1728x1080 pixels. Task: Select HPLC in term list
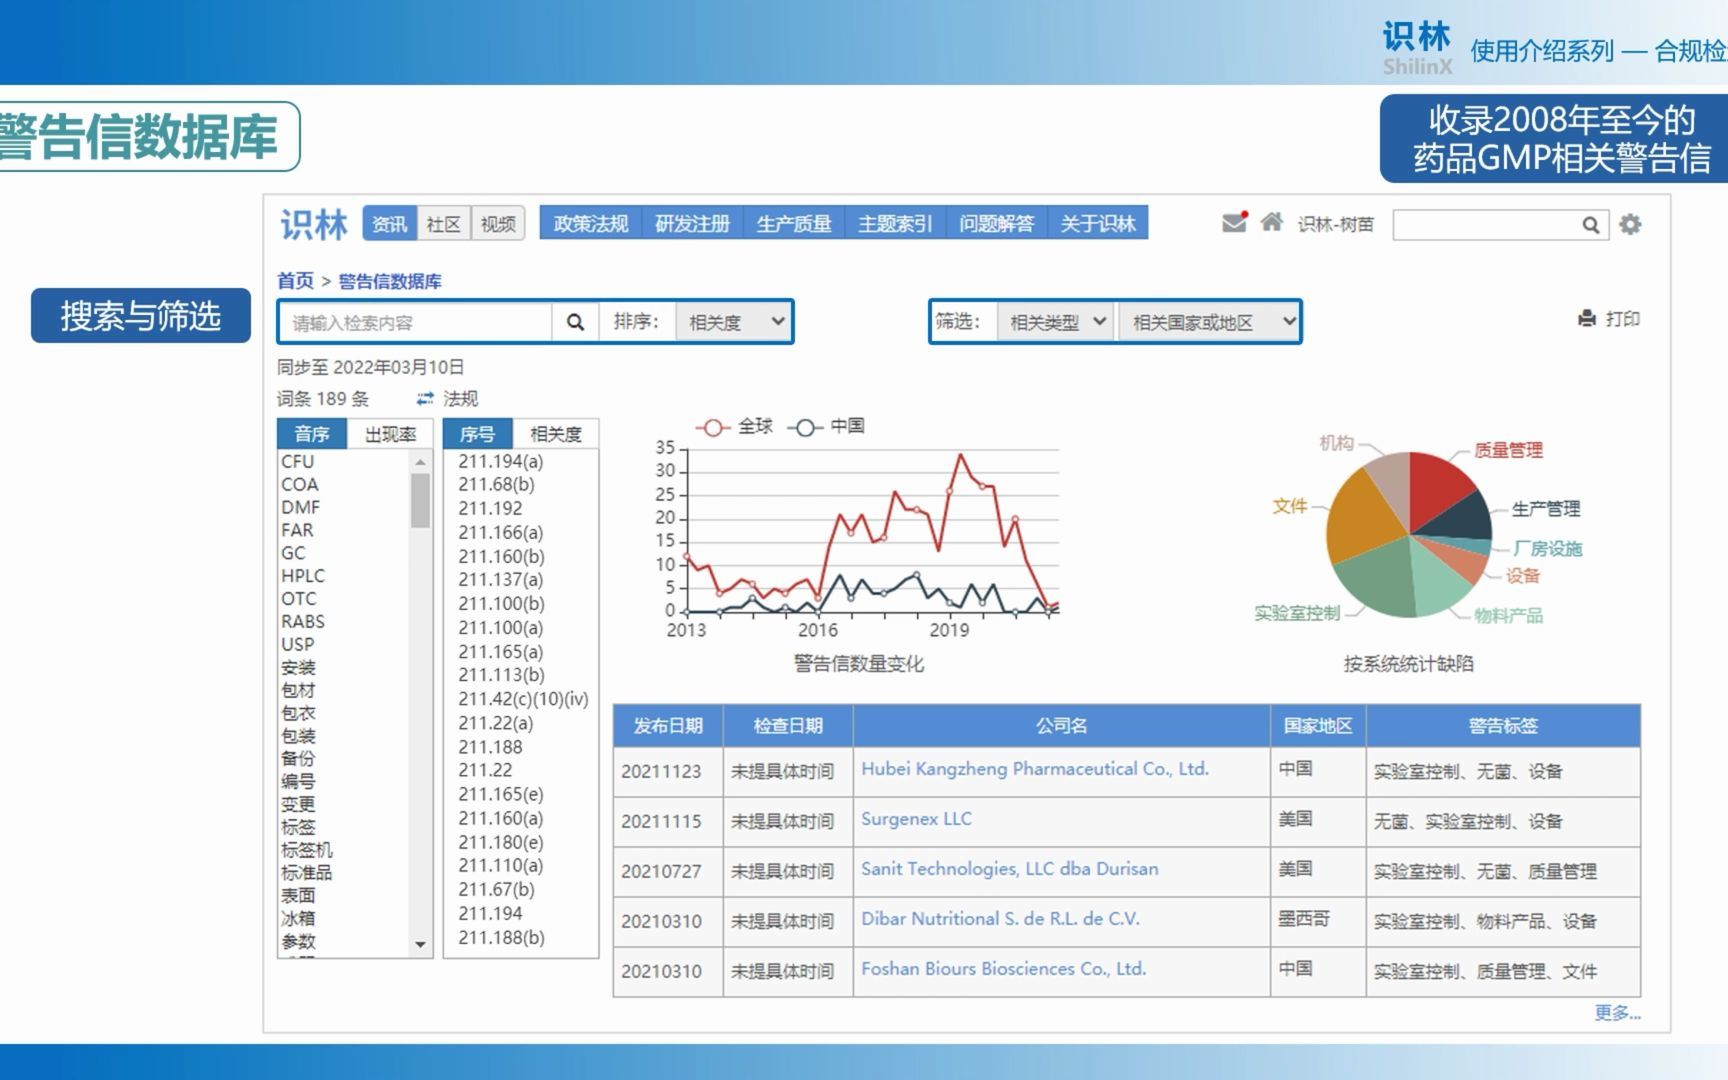tap(303, 576)
